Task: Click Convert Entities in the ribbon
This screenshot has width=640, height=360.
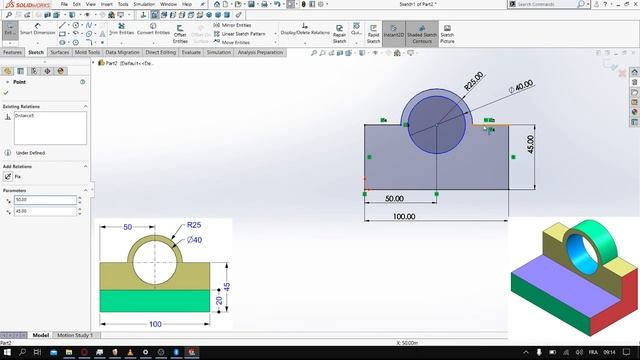Action: tap(153, 29)
